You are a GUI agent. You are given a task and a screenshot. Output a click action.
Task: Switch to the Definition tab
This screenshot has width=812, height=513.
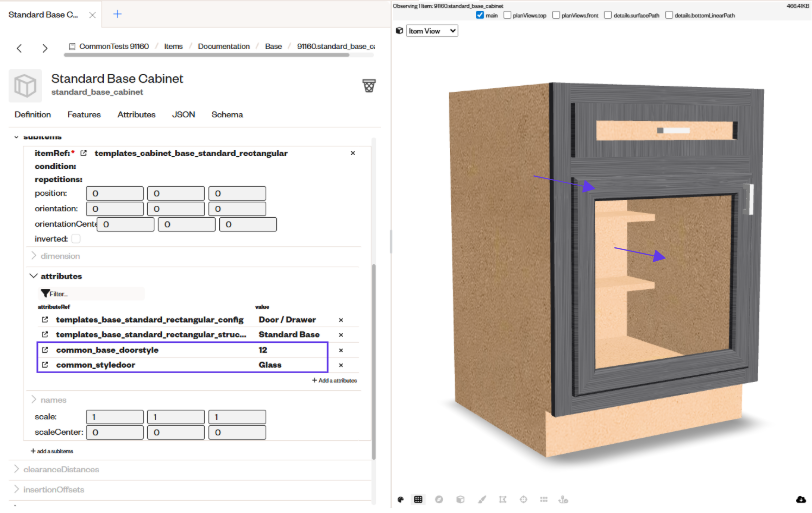pyautogui.click(x=33, y=114)
